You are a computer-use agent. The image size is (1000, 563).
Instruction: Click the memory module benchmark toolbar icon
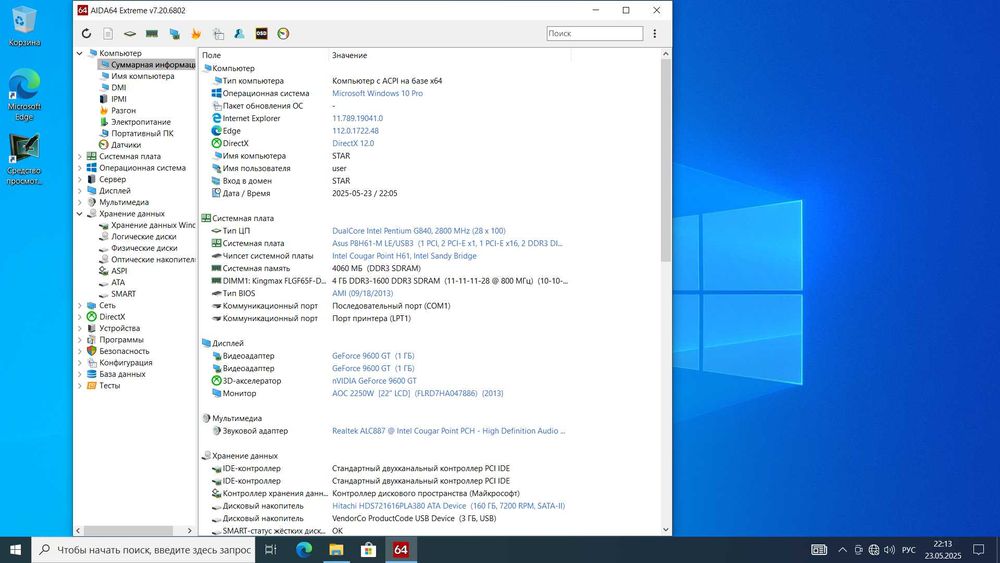coord(153,34)
